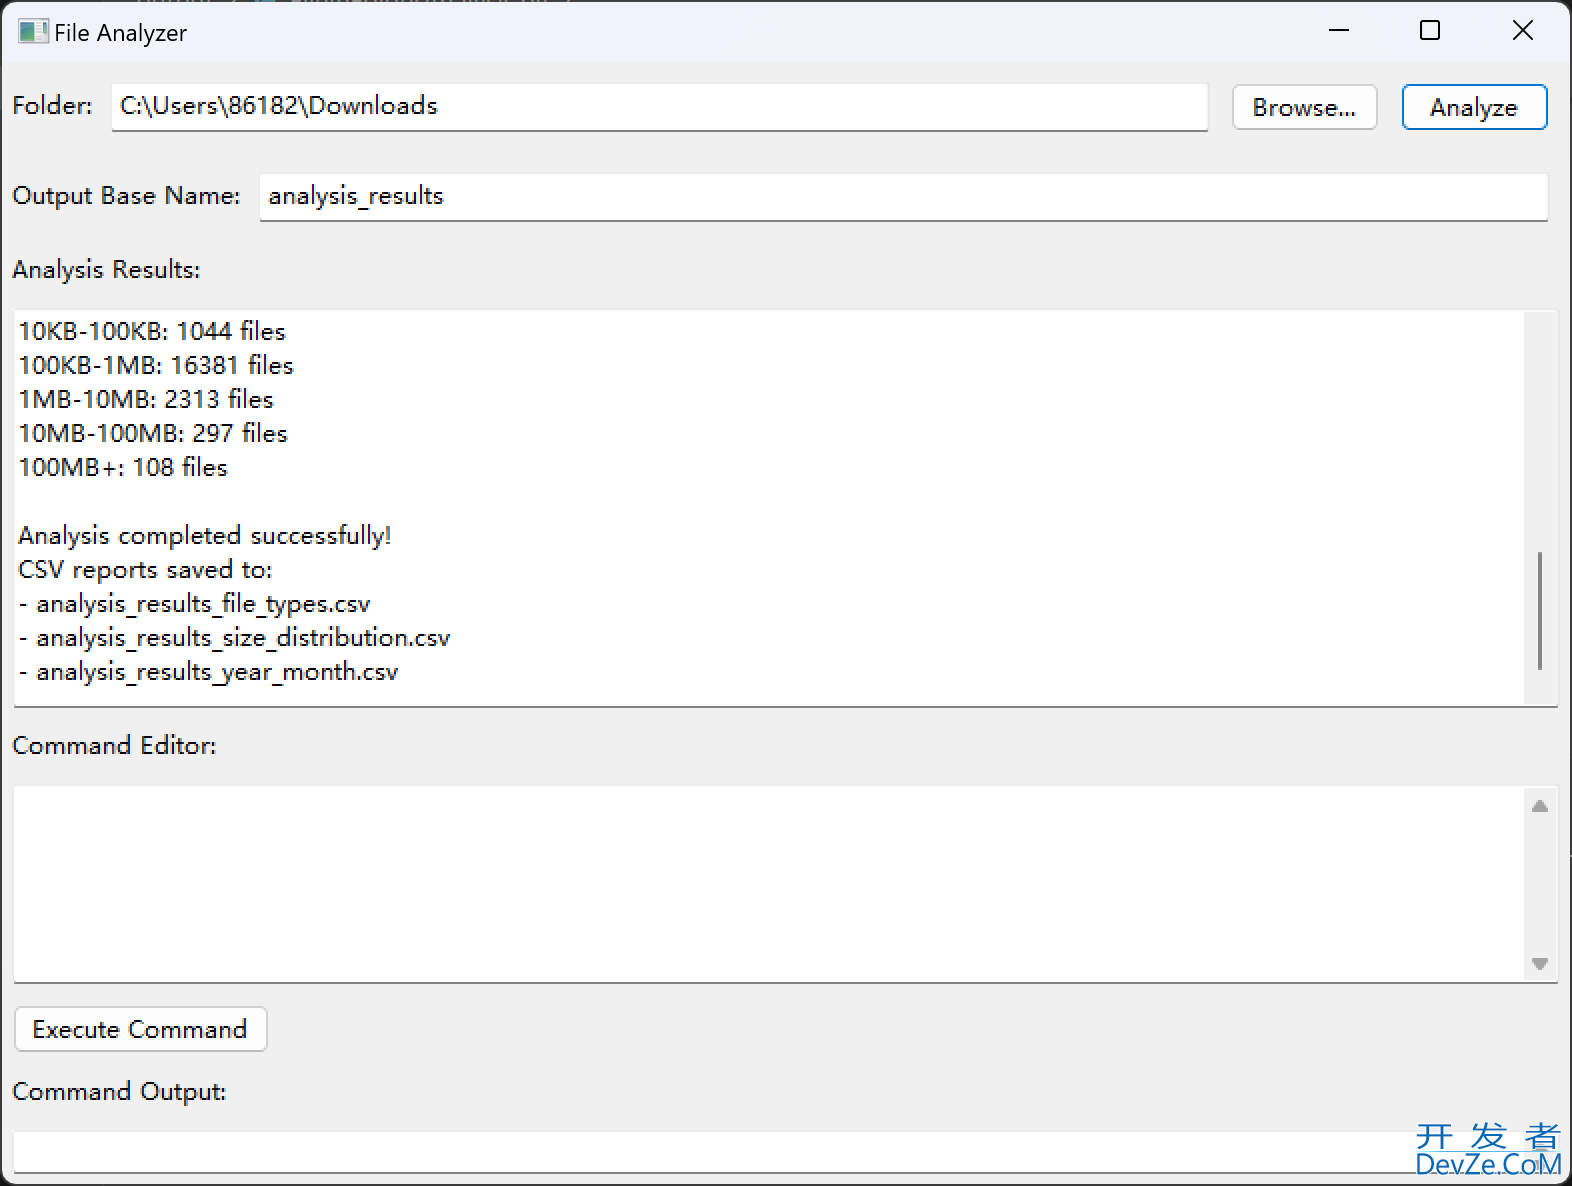This screenshot has height=1186, width=1572.
Task: Run the Execute Command button
Action: [140, 1029]
